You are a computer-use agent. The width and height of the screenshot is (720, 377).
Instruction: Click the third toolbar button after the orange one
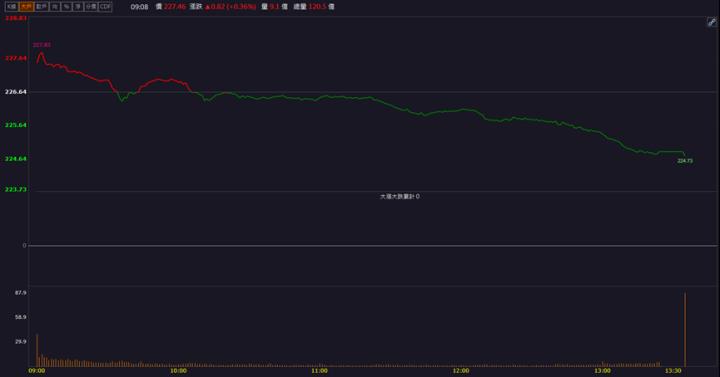pyautogui.click(x=67, y=6)
